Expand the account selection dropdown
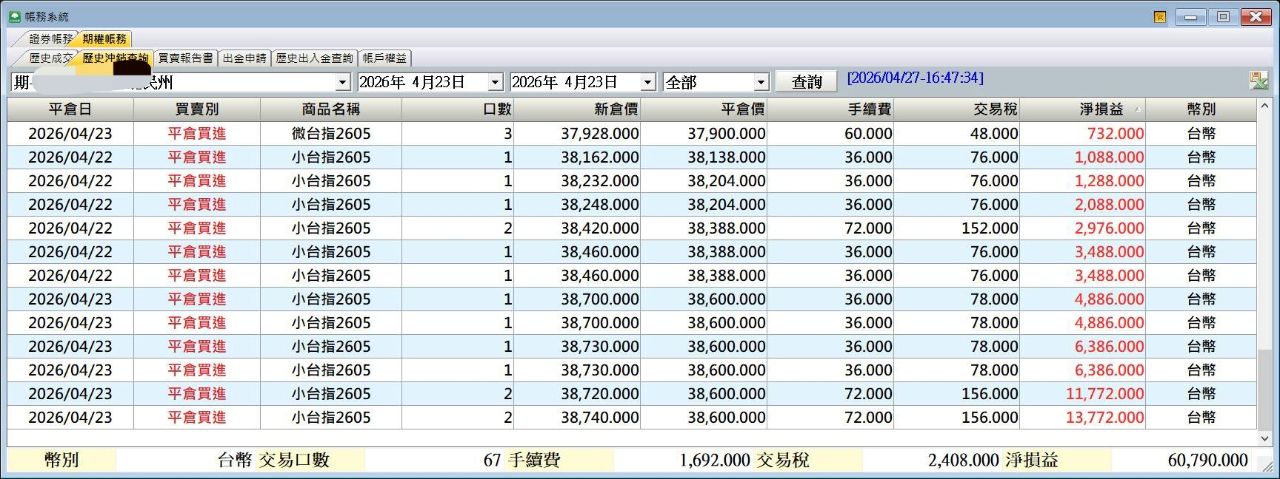Viewport: 1280px width, 479px height. [343, 82]
